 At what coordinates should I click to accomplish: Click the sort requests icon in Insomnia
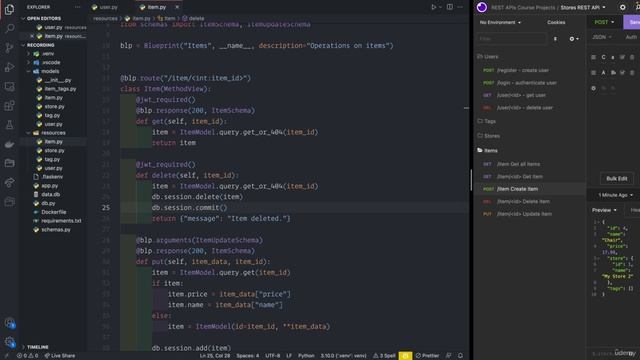(556, 39)
